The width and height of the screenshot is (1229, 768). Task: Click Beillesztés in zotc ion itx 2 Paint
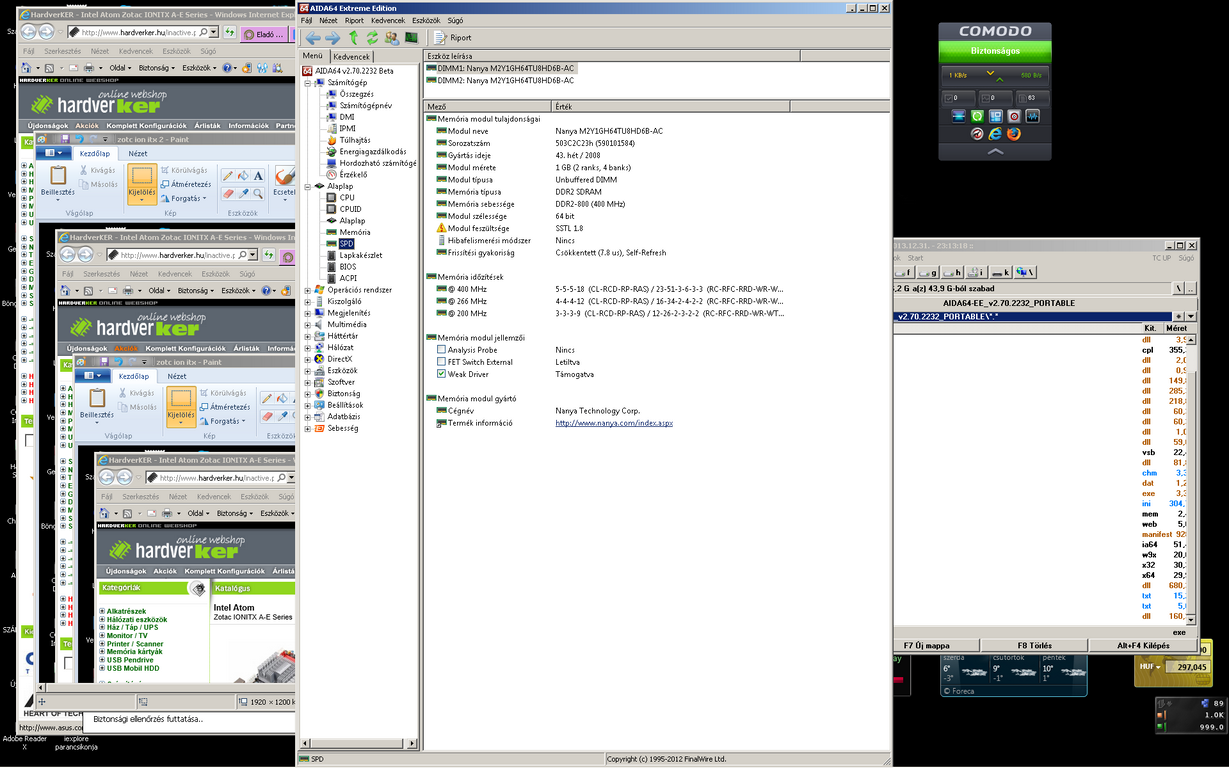pyautogui.click(x=58, y=182)
